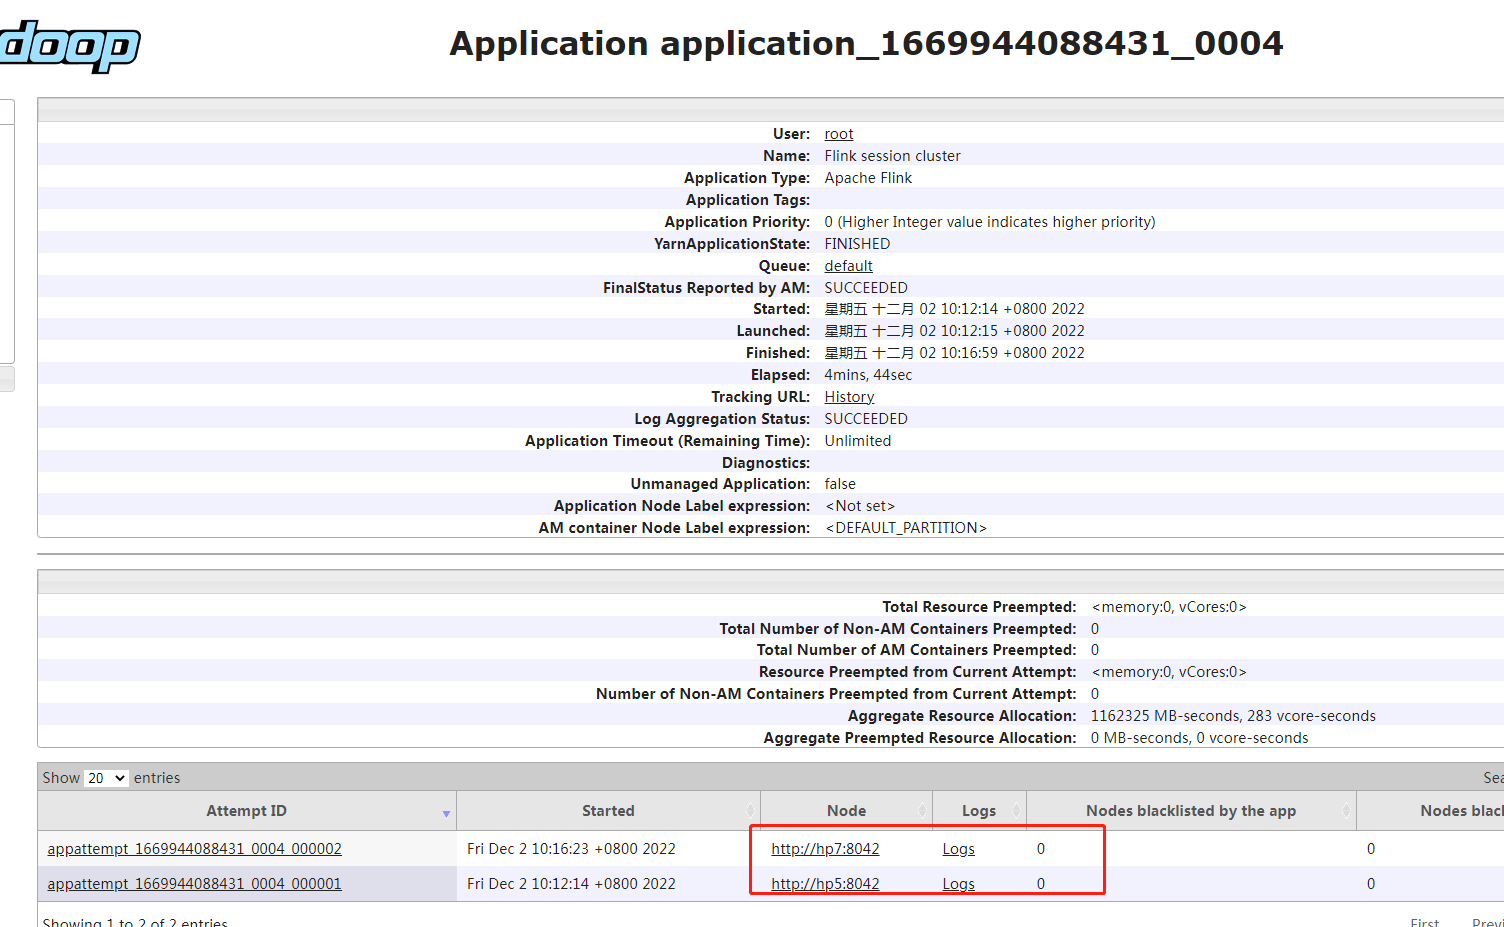Sort table by Logs column

(979, 811)
